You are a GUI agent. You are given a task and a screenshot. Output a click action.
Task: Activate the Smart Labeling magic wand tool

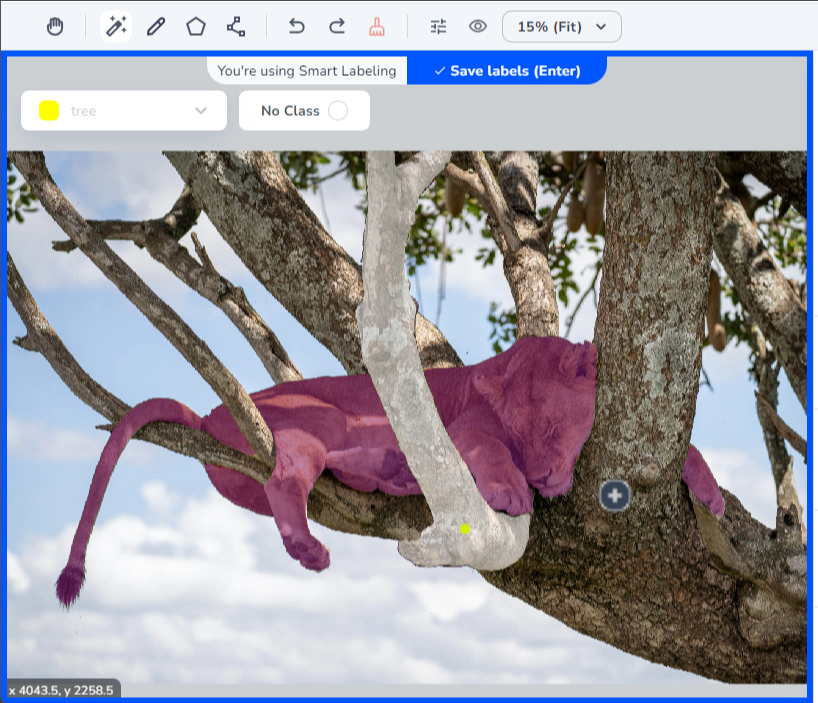point(116,27)
